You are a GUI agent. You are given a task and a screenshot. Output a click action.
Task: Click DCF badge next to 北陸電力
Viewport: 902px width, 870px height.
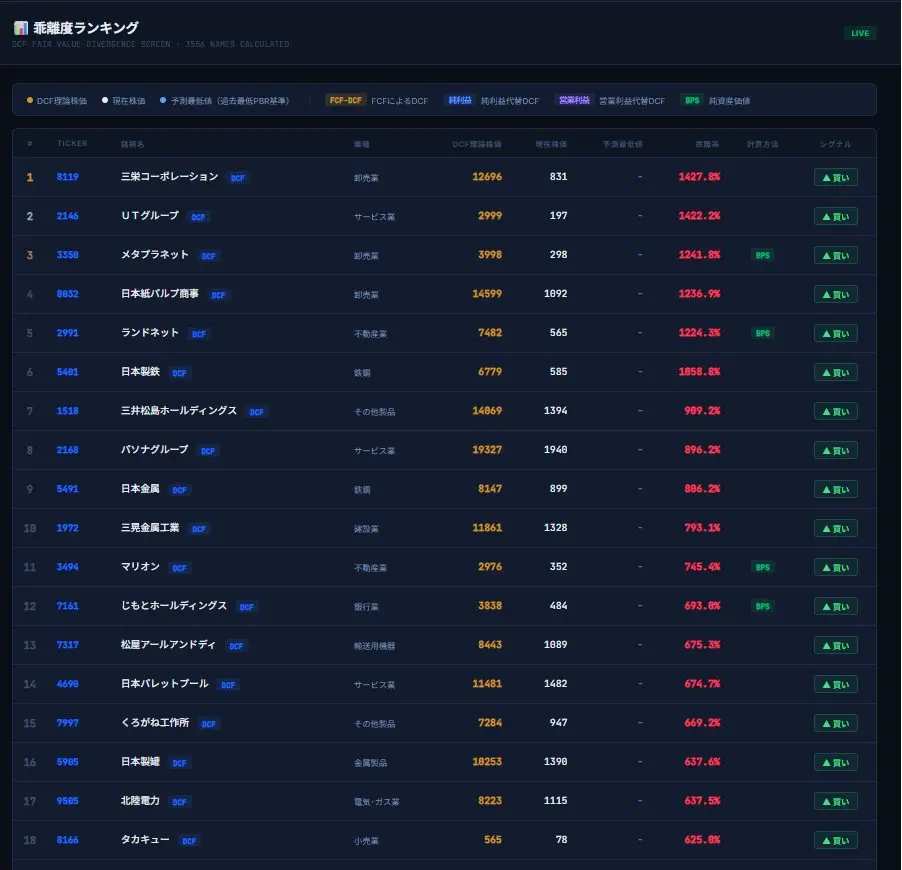[x=179, y=802]
